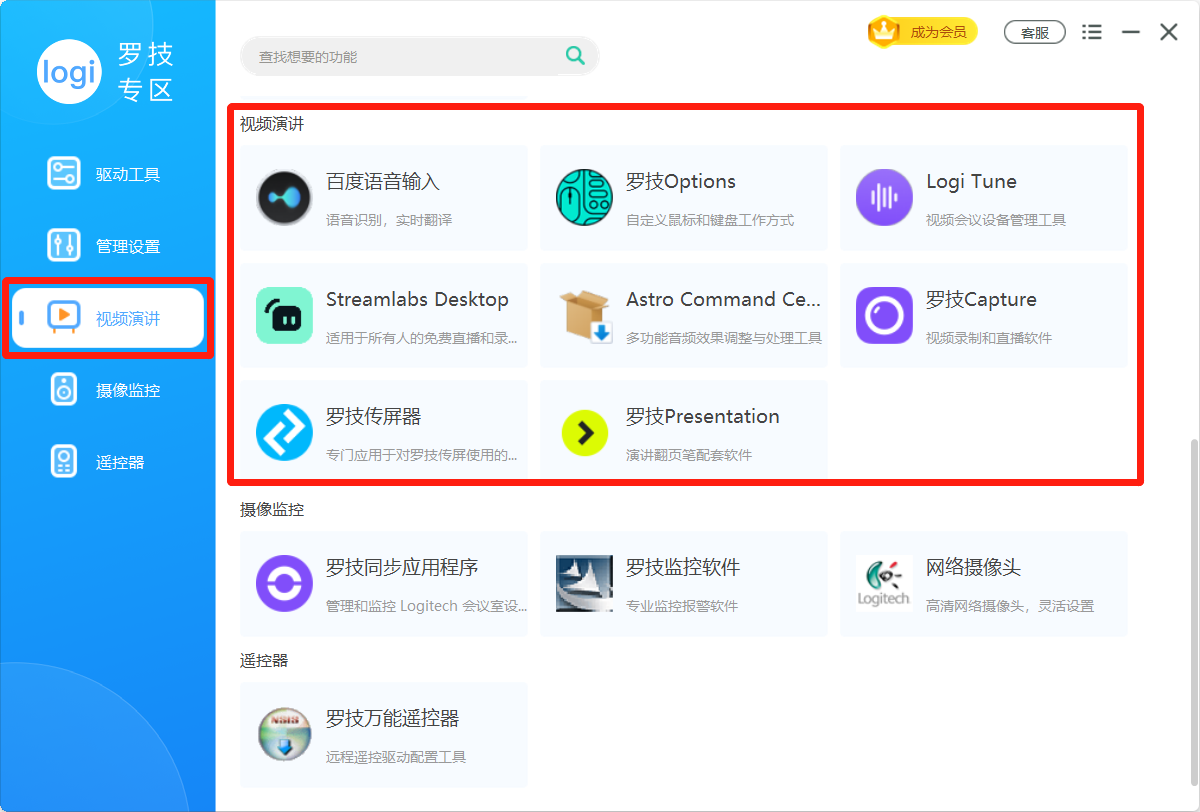Image resolution: width=1200 pixels, height=812 pixels.
Task: Click the 管理设置 slider icon
Action: coord(64,246)
